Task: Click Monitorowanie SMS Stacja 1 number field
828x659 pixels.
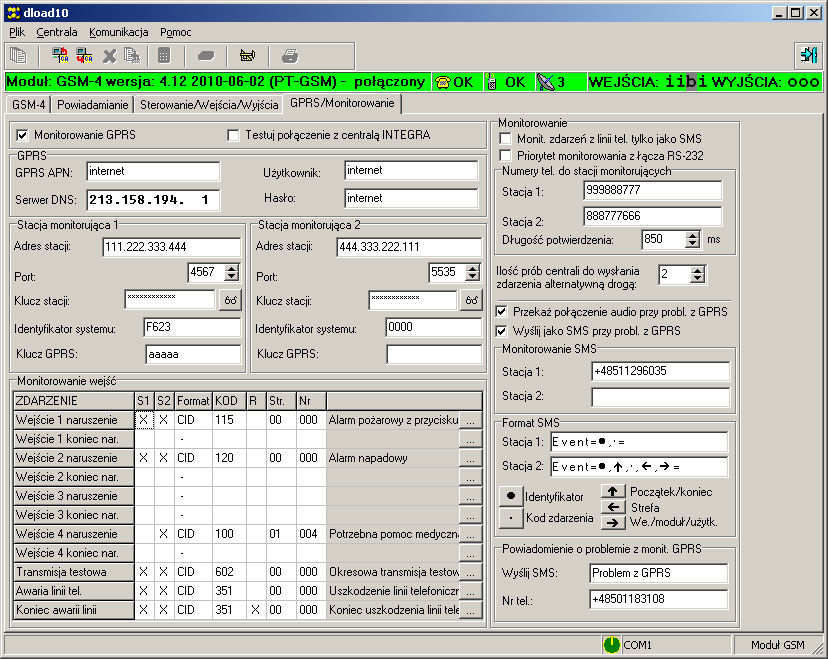Action: point(660,371)
